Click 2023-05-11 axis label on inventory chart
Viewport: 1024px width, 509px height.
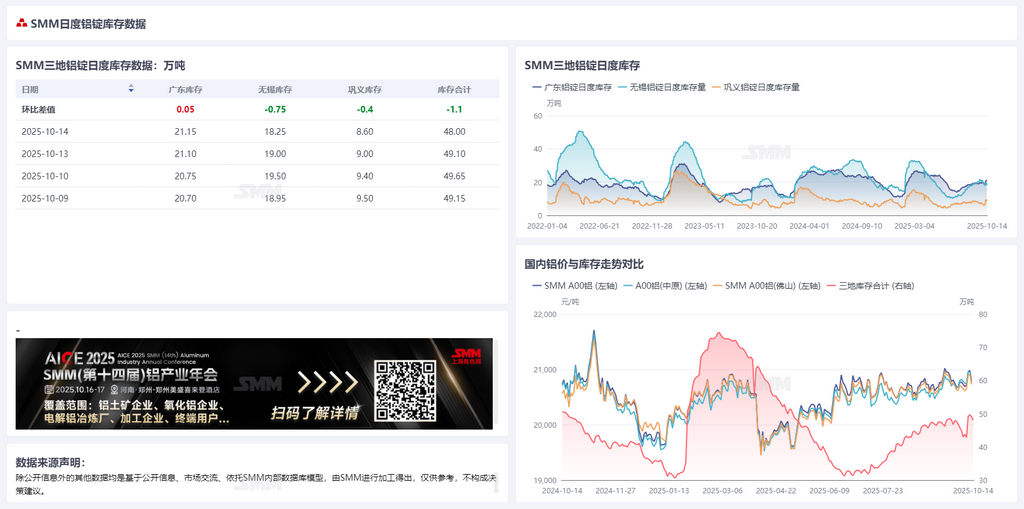point(703,225)
